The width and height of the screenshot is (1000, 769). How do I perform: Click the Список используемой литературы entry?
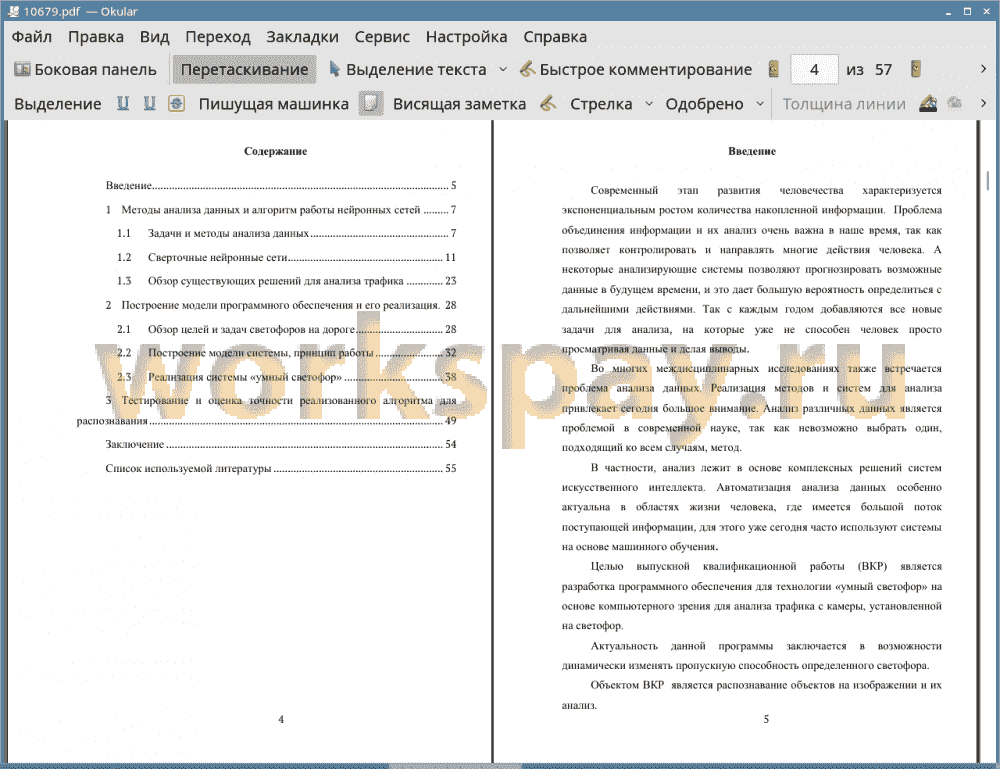click(281, 469)
